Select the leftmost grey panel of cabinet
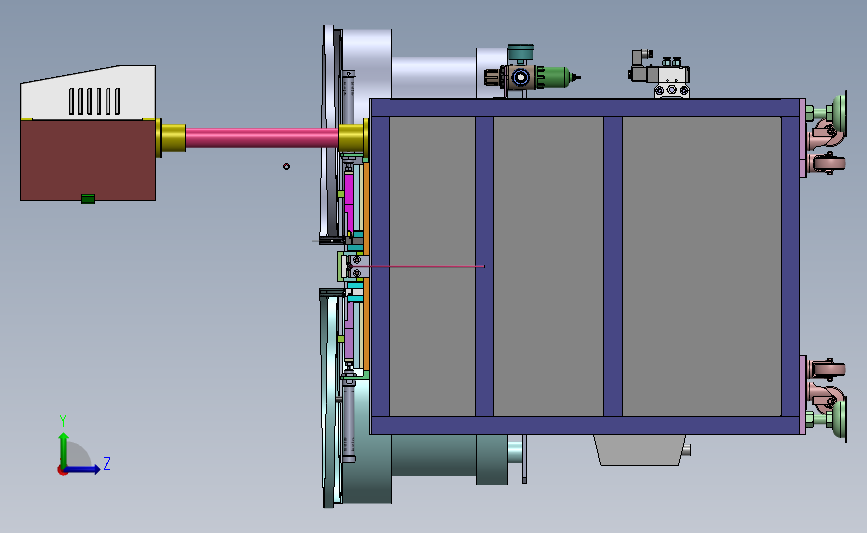The height and width of the screenshot is (533, 867). click(x=432, y=266)
